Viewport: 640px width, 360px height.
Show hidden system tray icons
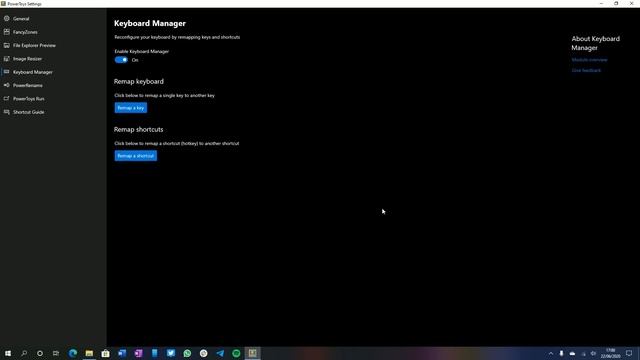pos(551,353)
